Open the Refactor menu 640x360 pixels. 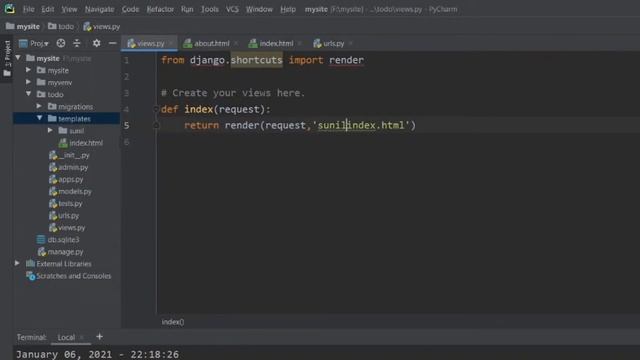pos(160,9)
